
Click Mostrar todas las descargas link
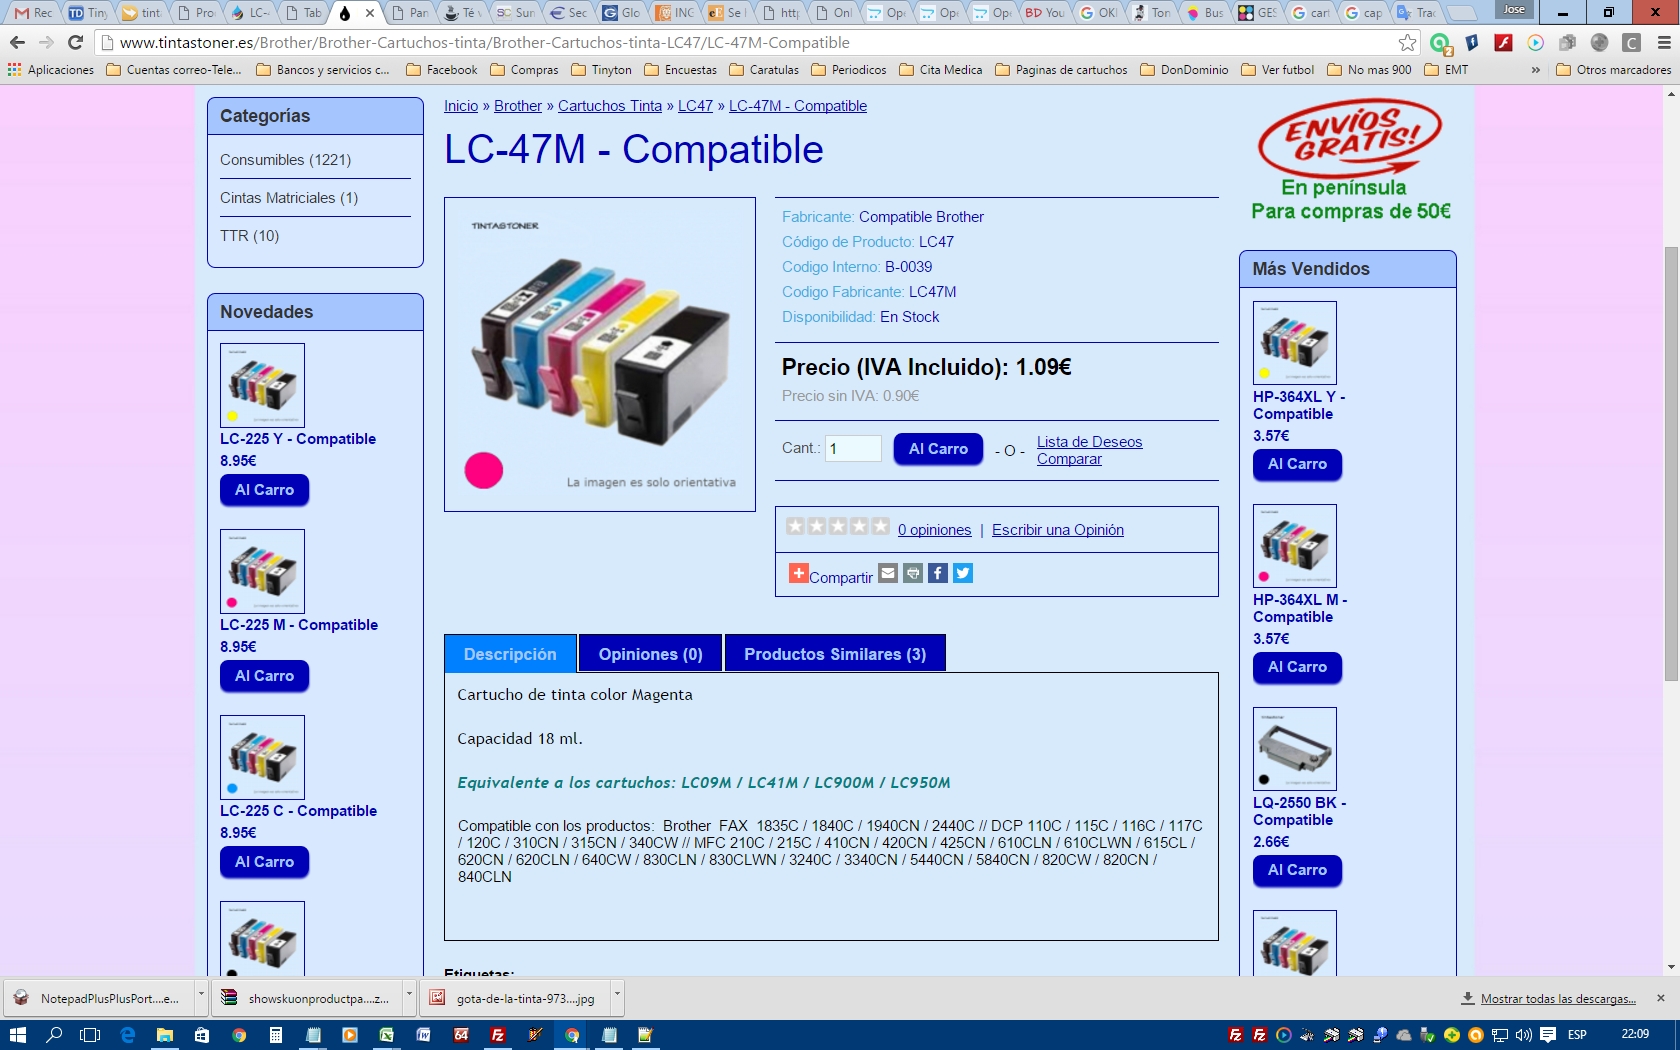click(x=1558, y=998)
